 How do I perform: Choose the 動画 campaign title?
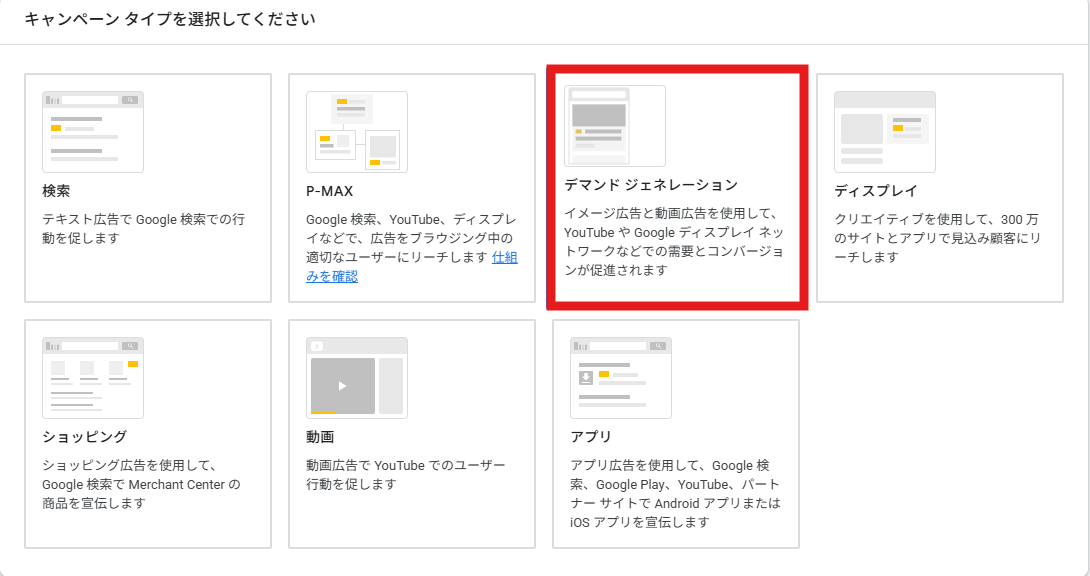pos(320,436)
